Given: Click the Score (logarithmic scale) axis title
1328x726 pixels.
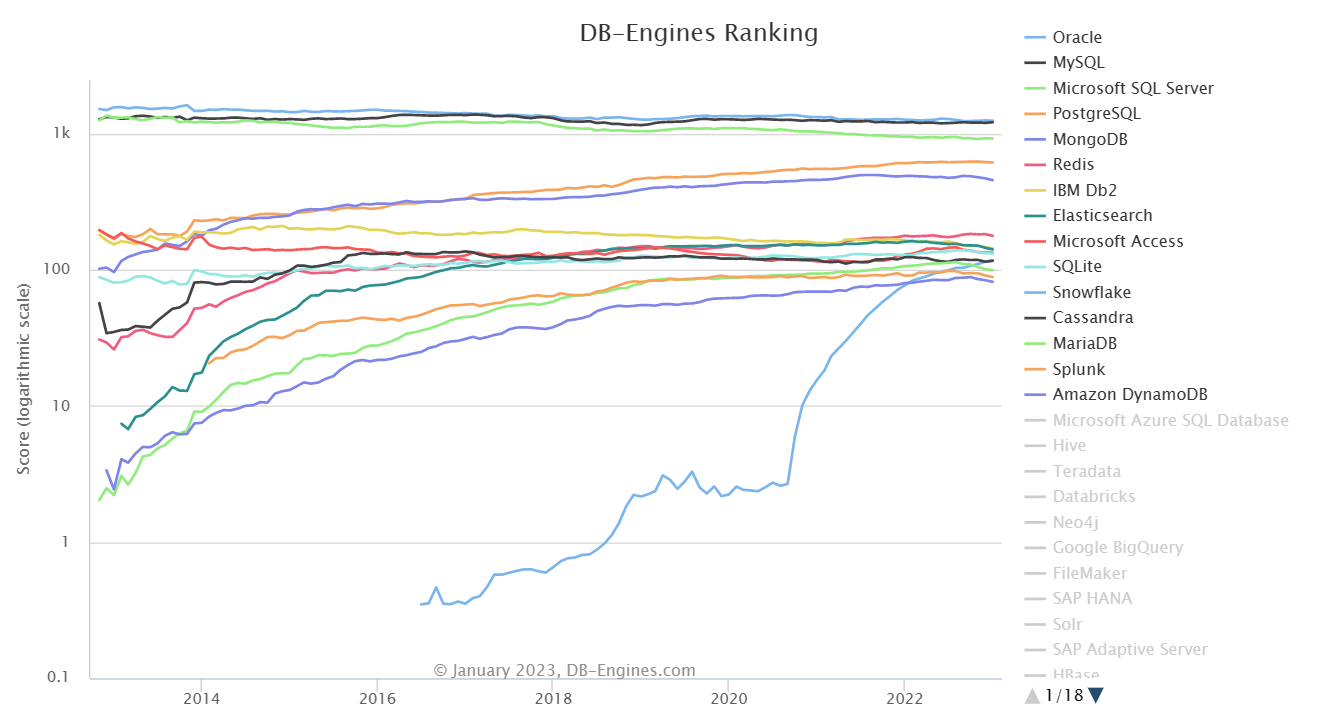Looking at the screenshot, I should tap(24, 378).
